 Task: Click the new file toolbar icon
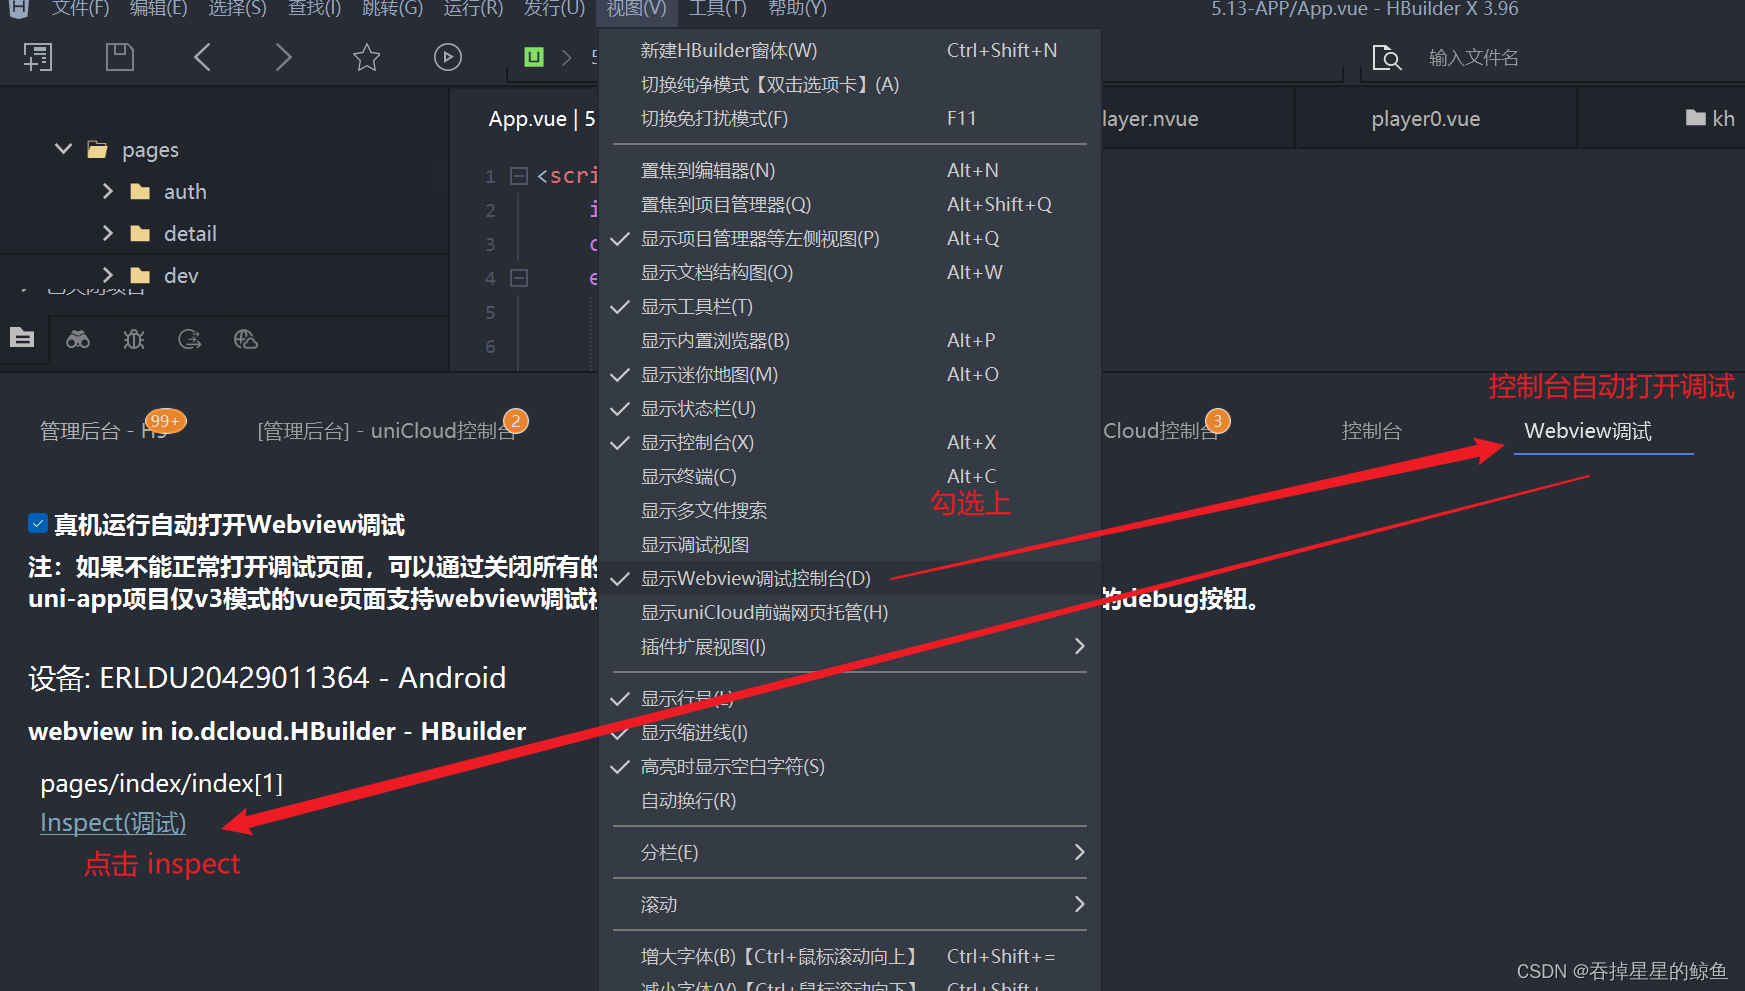click(38, 57)
